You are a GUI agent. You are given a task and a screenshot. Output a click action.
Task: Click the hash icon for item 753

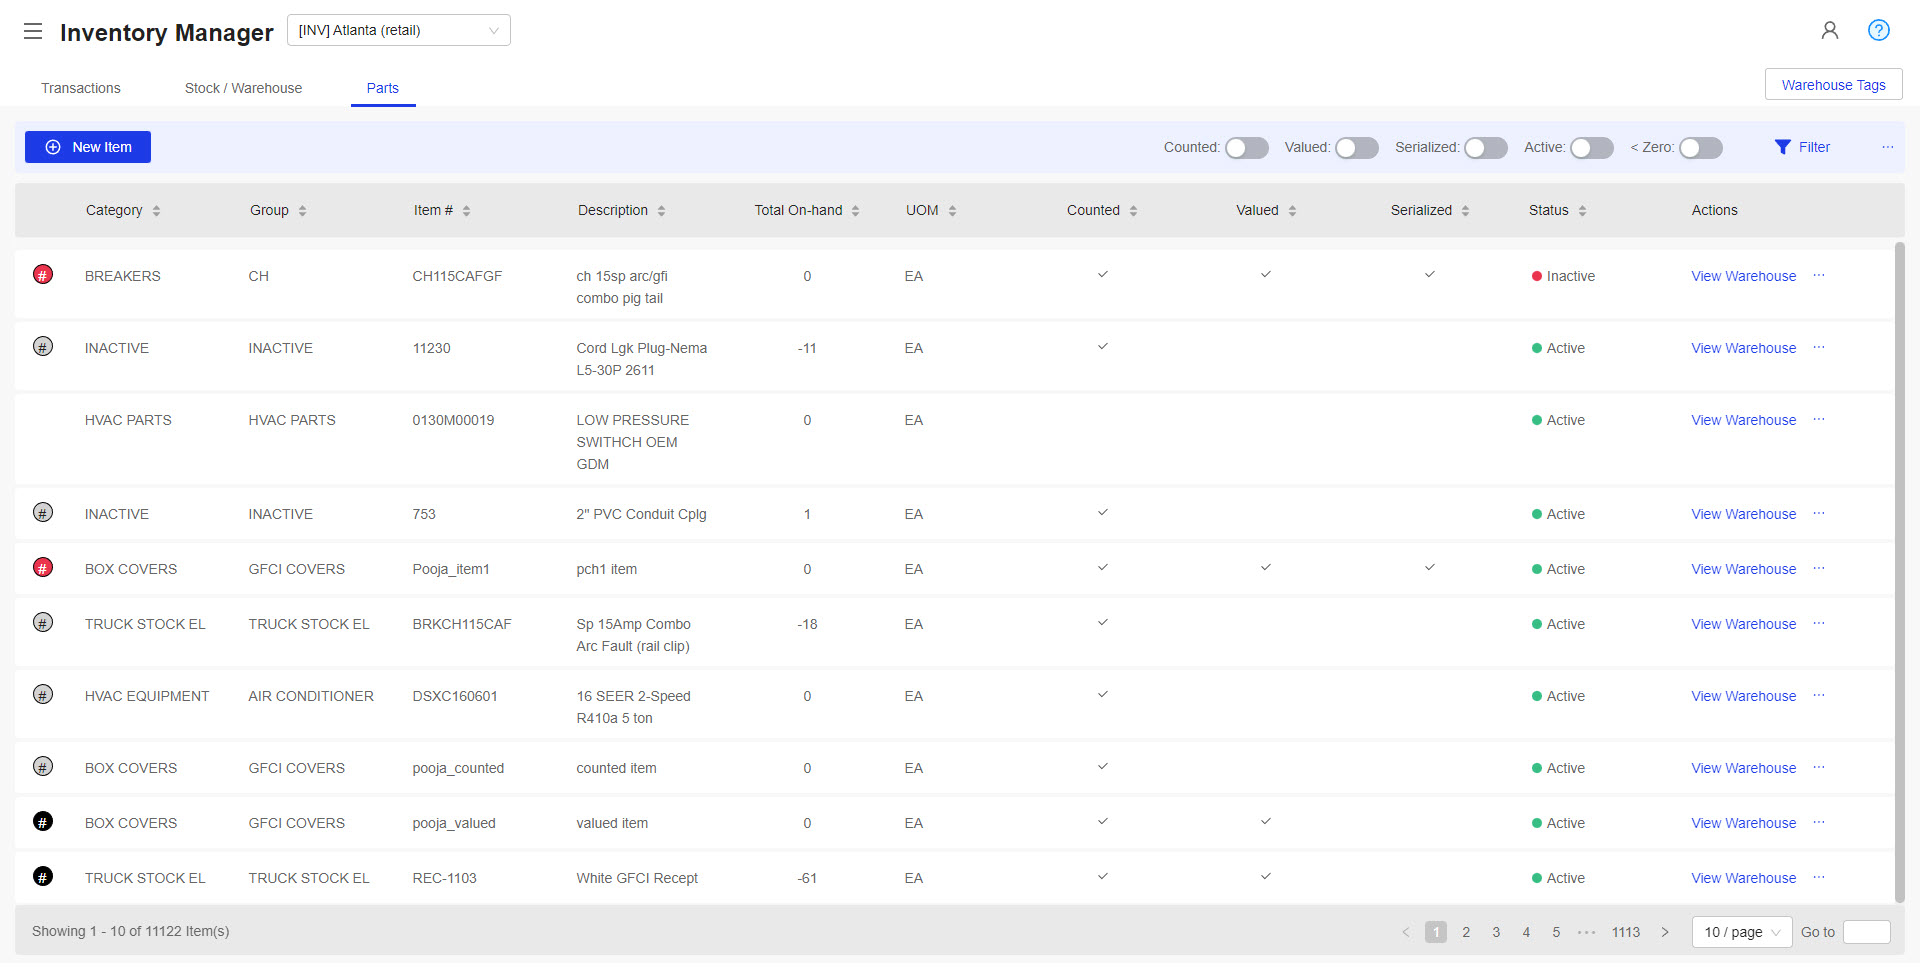pos(43,512)
